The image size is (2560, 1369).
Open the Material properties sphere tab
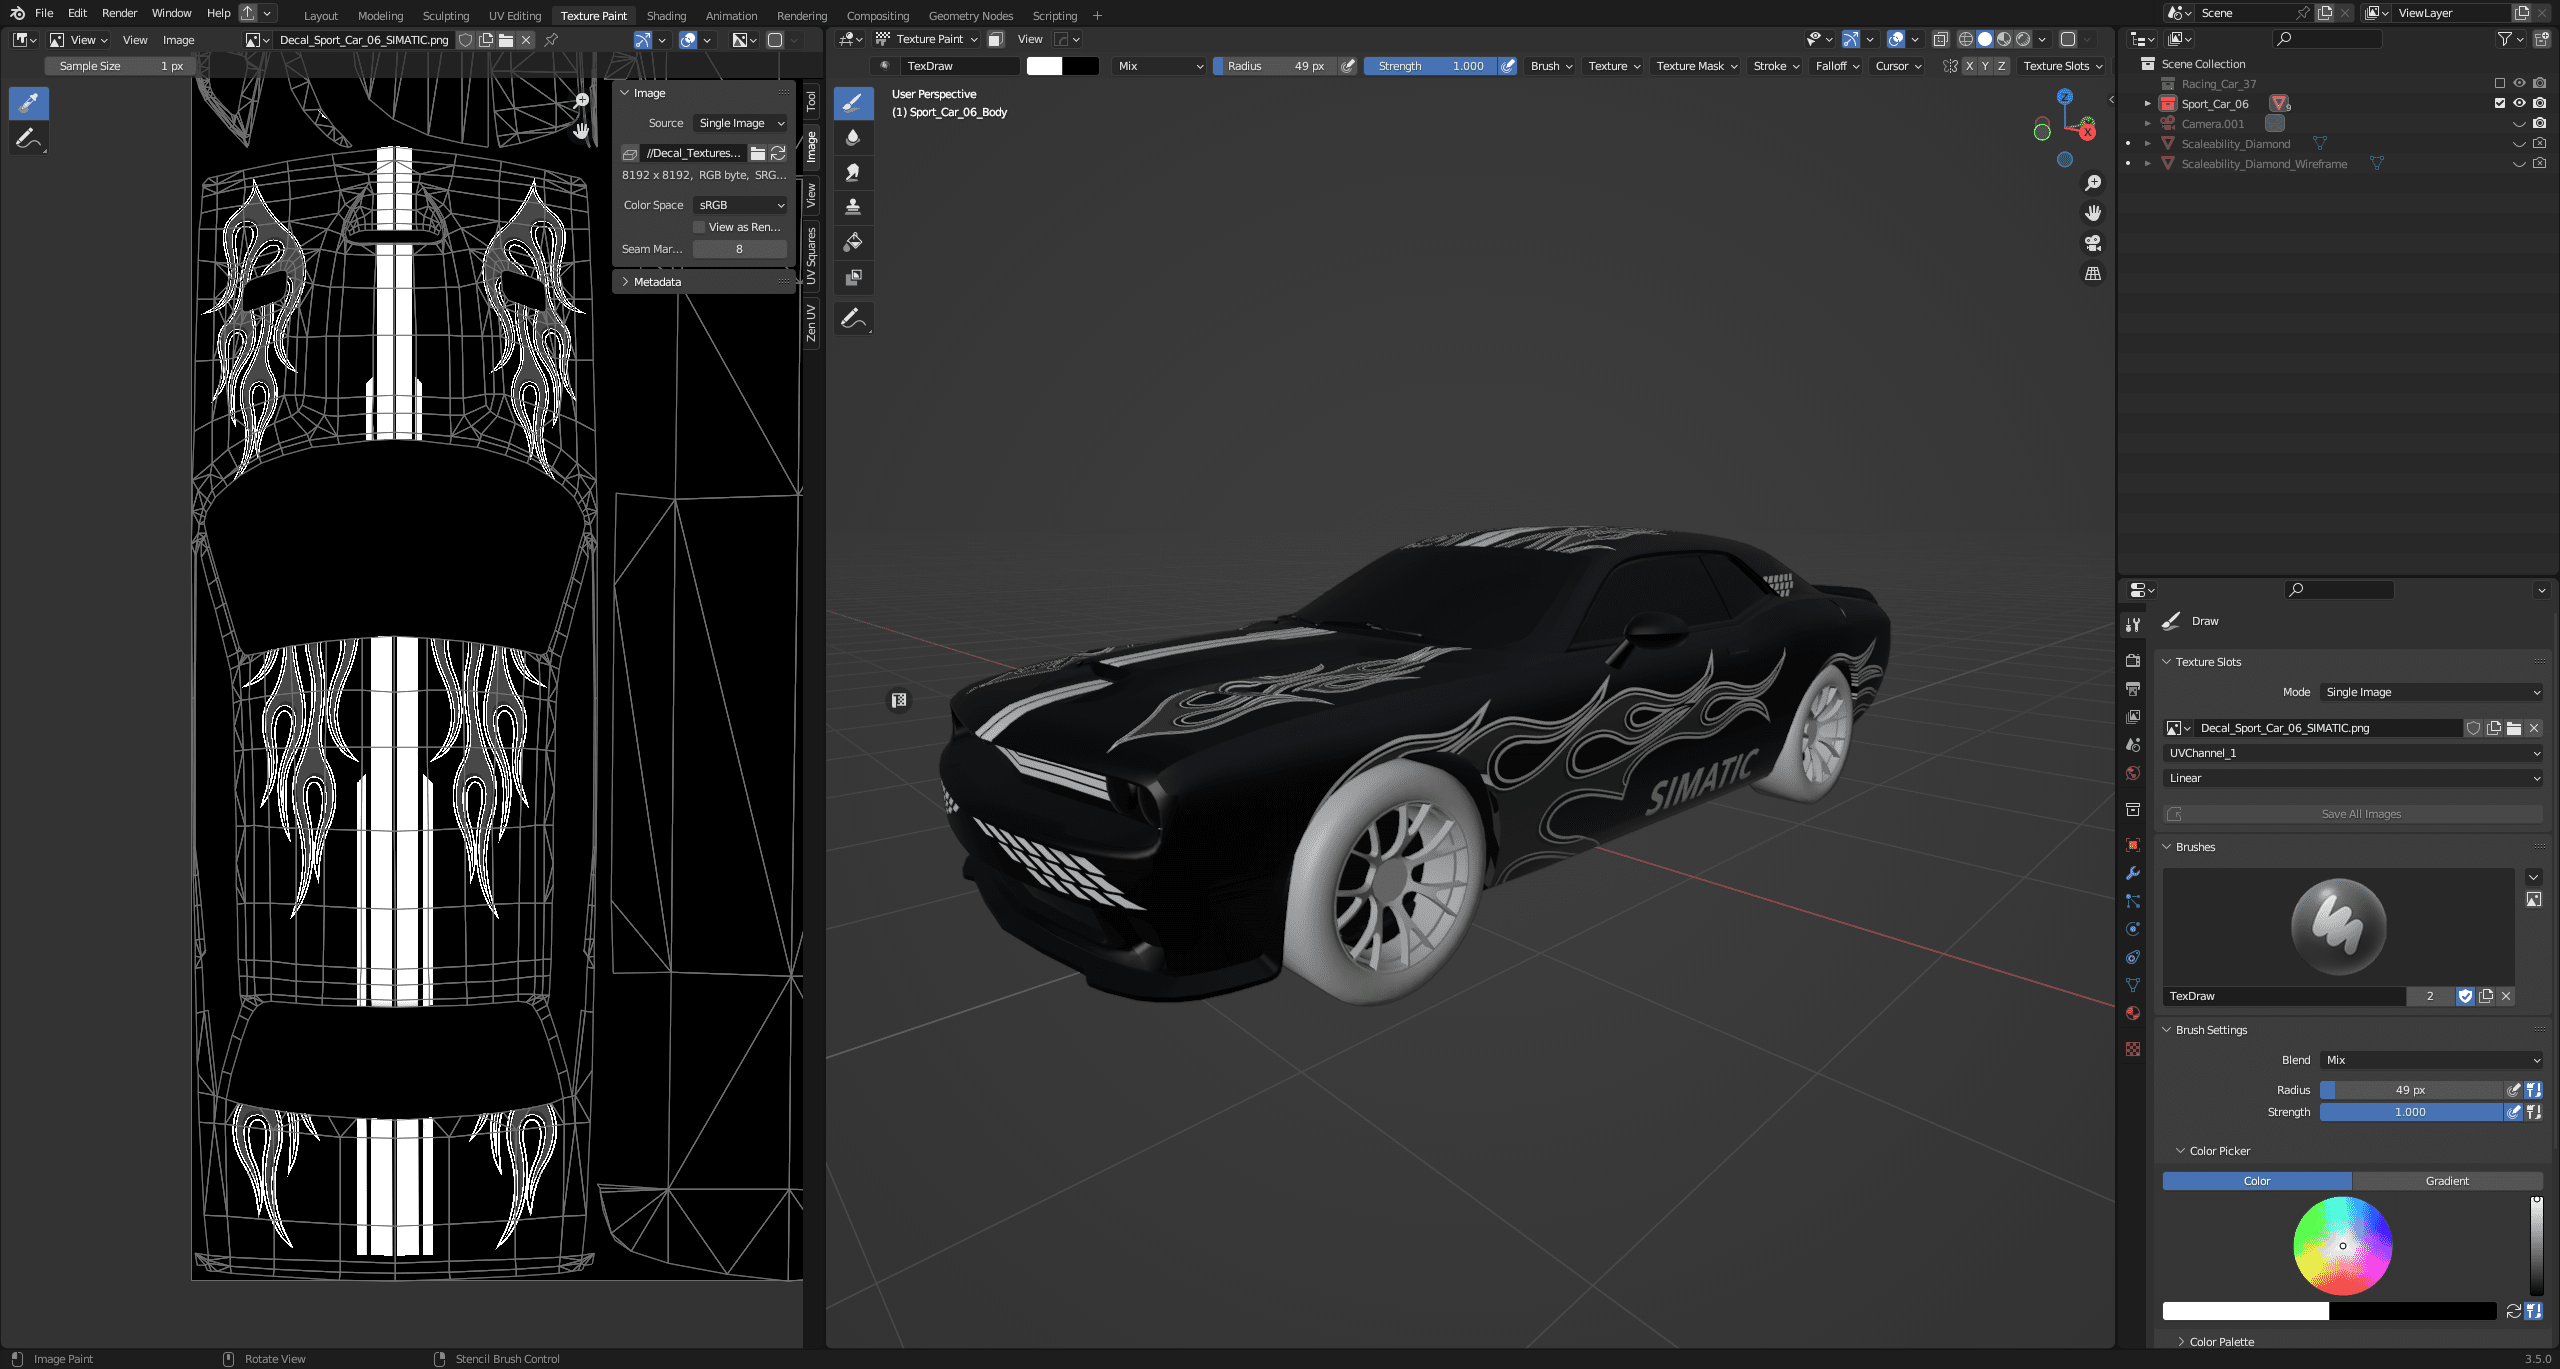click(x=2133, y=1013)
